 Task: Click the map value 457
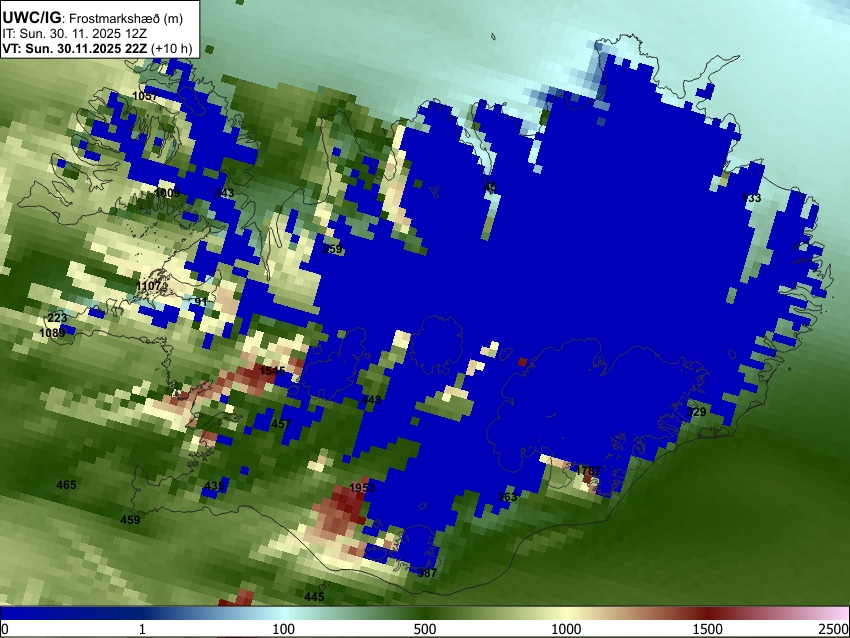(281, 424)
